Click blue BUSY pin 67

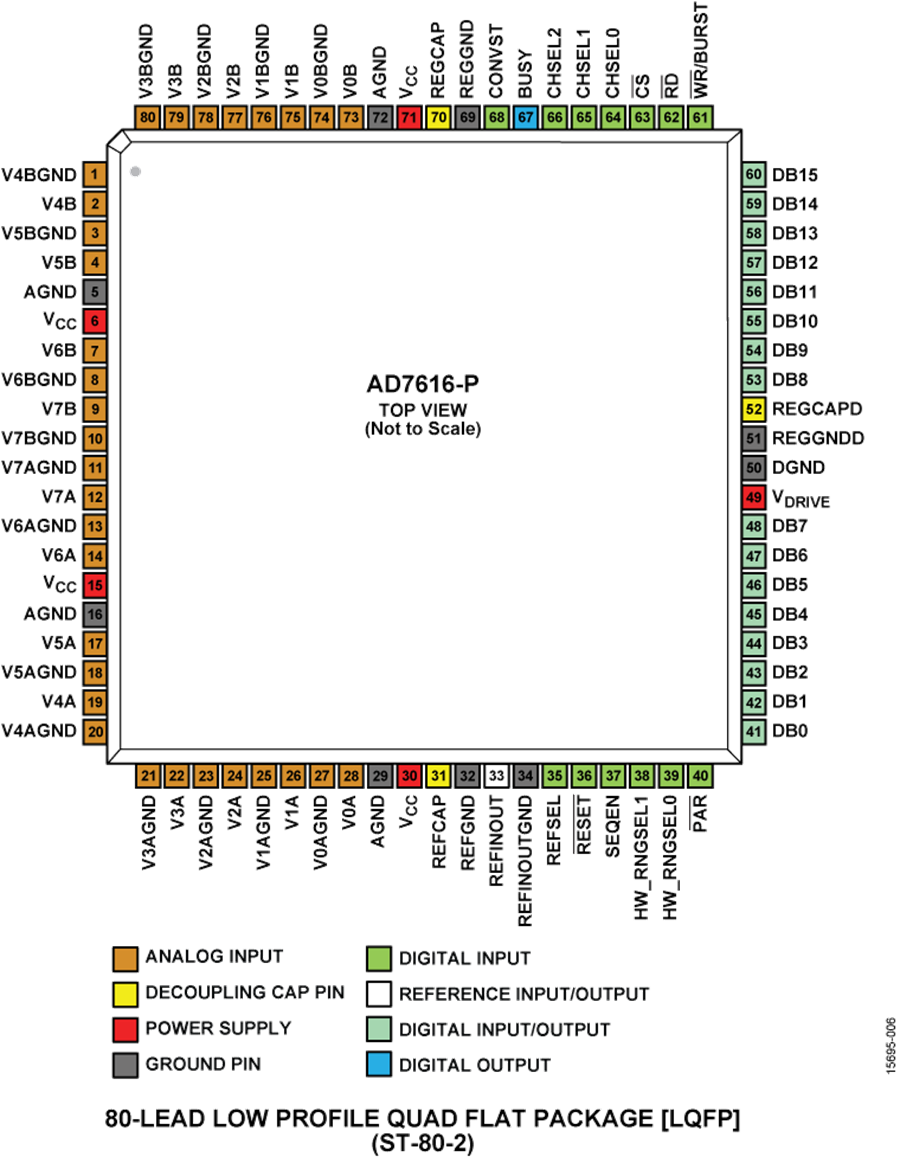pyautogui.click(x=525, y=117)
